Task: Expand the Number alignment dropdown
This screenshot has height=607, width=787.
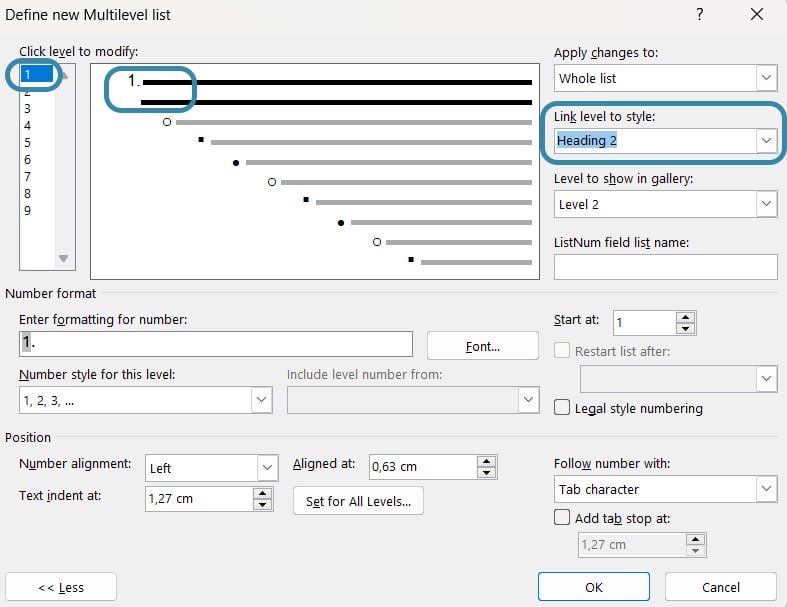Action: click(x=267, y=468)
